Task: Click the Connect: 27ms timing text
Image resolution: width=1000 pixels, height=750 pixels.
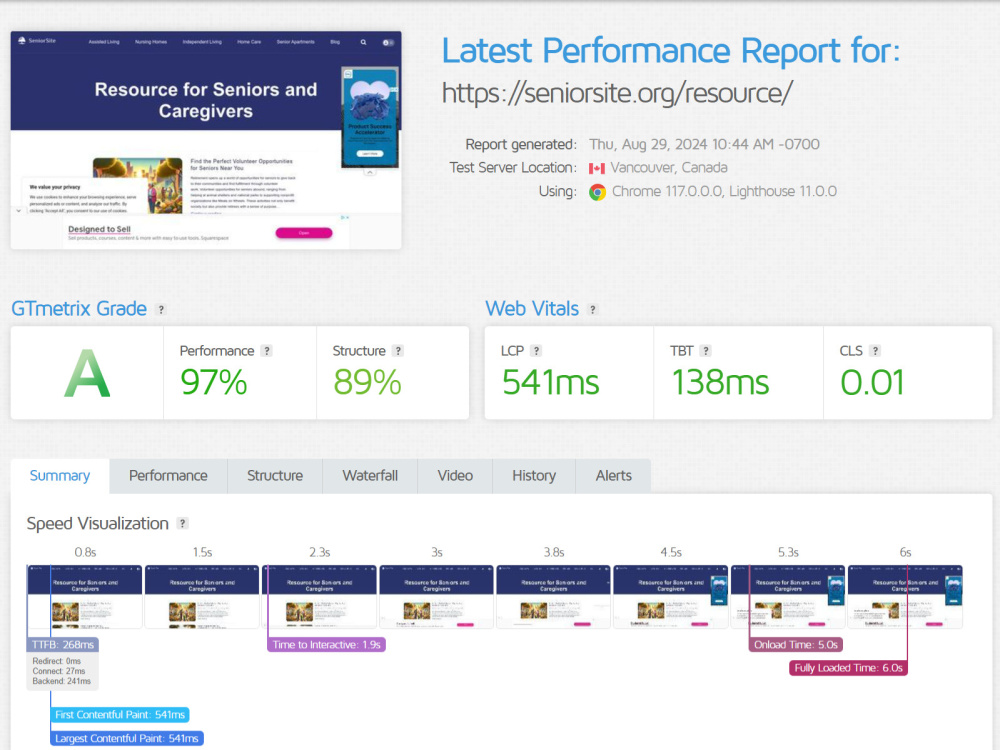Action: pyautogui.click(x=59, y=671)
